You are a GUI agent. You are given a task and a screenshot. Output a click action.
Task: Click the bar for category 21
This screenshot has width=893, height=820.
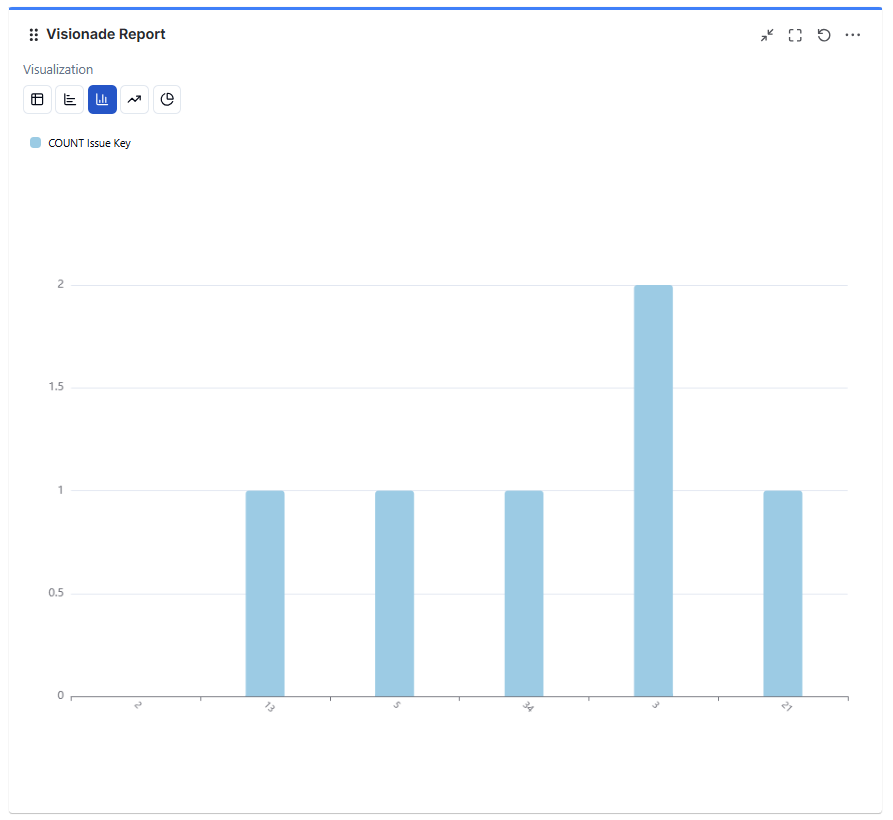783,593
